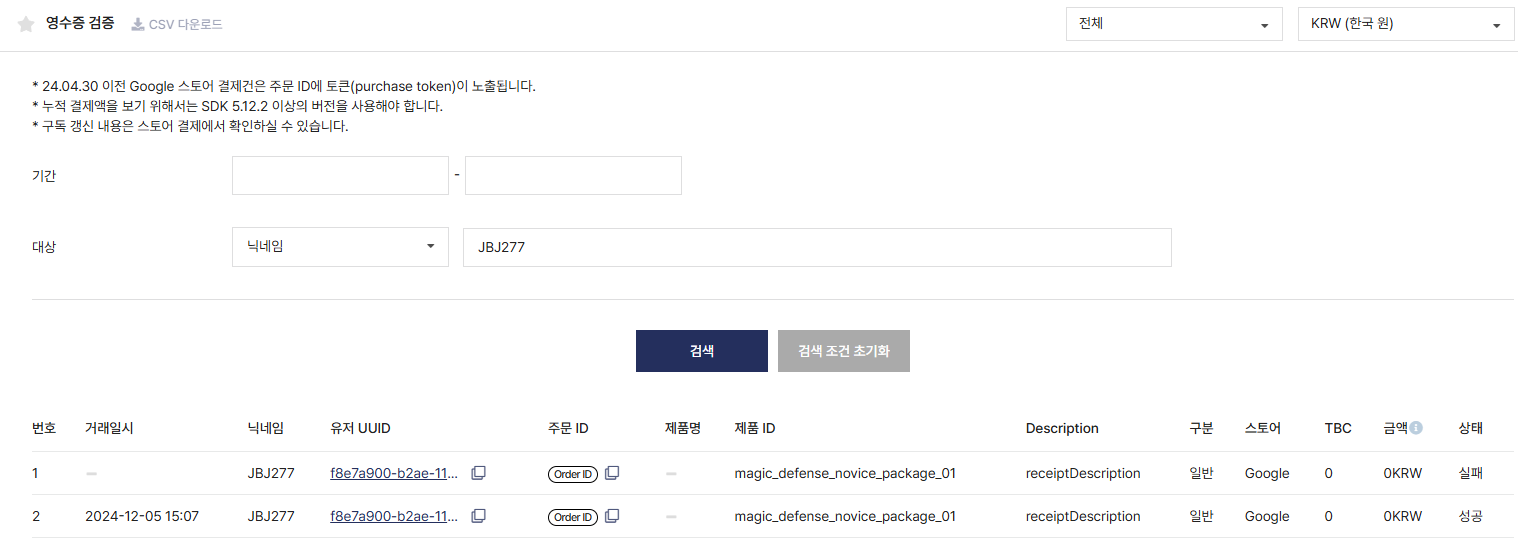Open the 전체 filter dropdown
The height and width of the screenshot is (543, 1518).
coord(1174,24)
